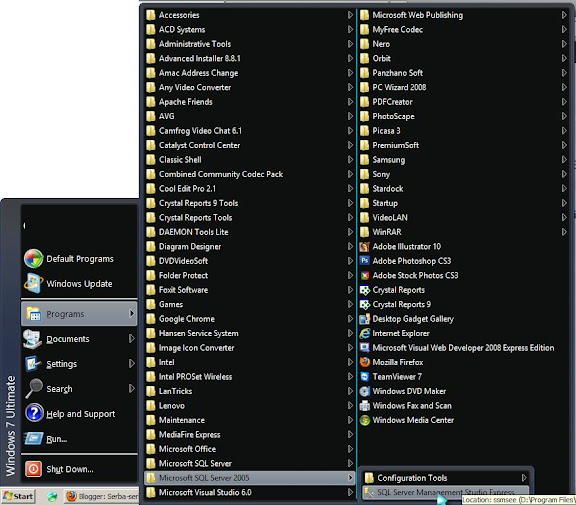Screen dimensions: 576x505
Task: Click the Internet Explorer quick launch icon in taskbar
Action: pyautogui.click(x=52, y=497)
